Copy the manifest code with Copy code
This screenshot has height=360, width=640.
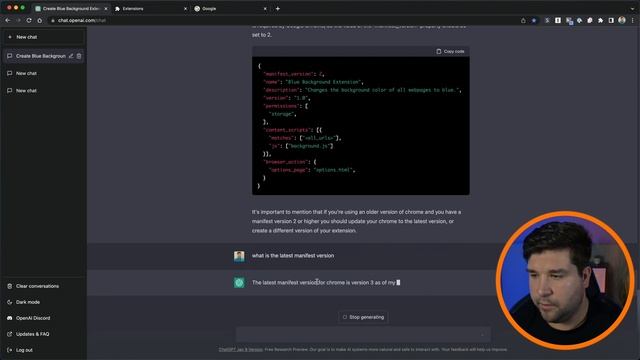(450, 51)
